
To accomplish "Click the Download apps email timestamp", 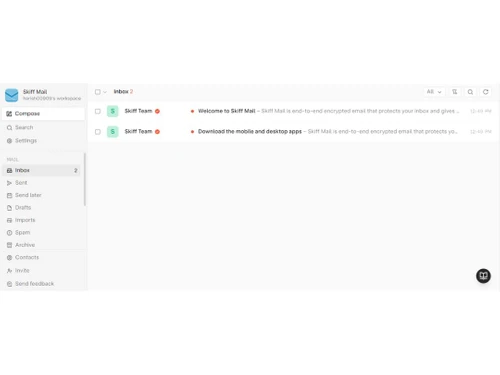I will (x=481, y=132).
